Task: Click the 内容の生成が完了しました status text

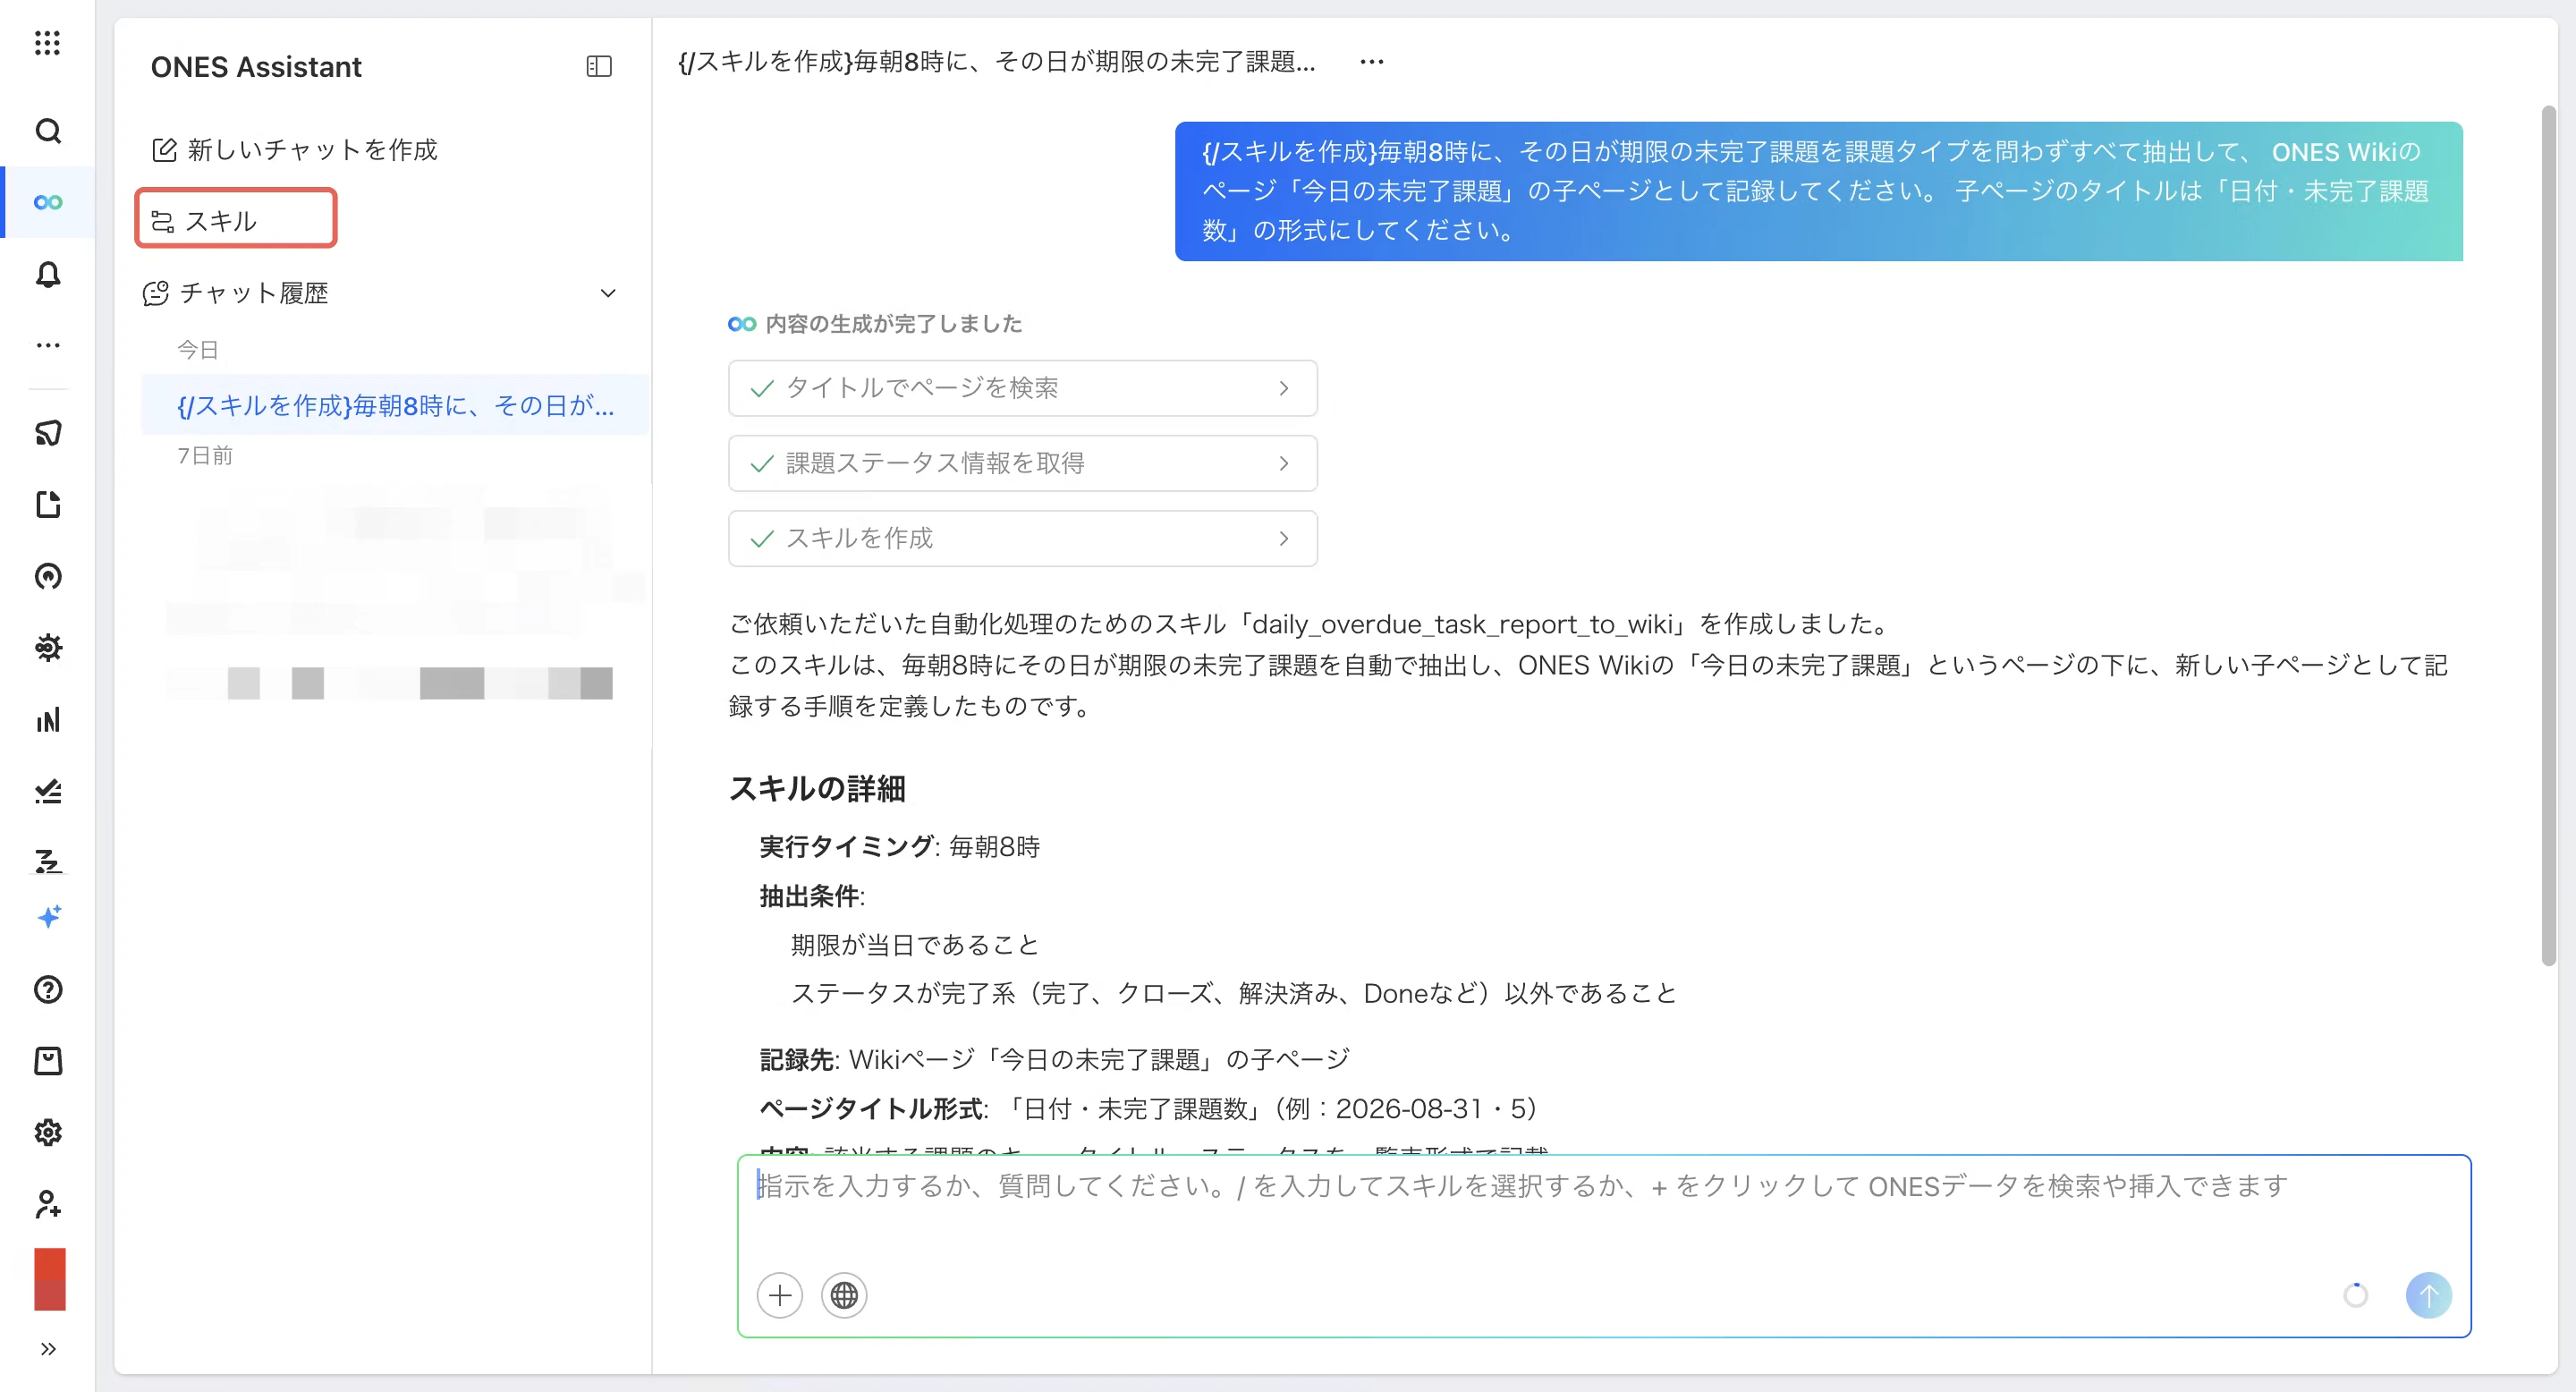Action: pyautogui.click(x=894, y=324)
